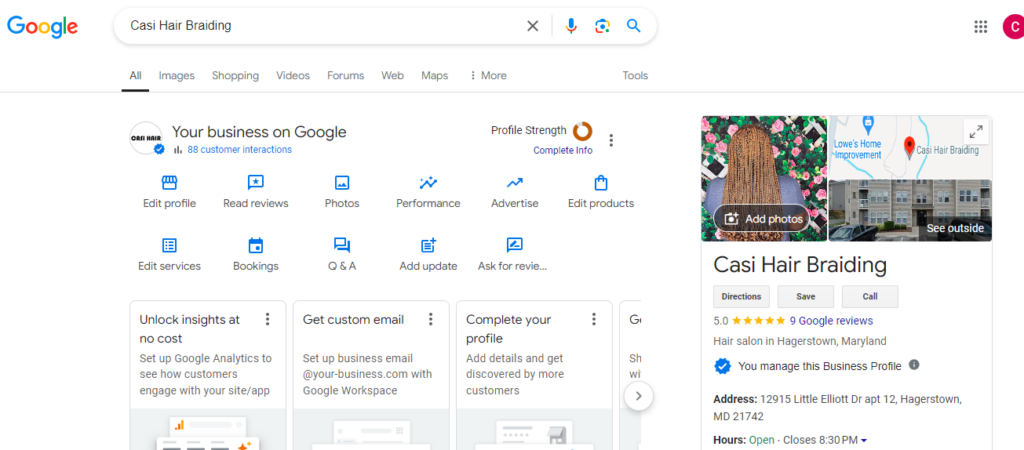Show next suggestion cards with chevron arrow
Image resolution: width=1024 pixels, height=450 pixels.
pyautogui.click(x=639, y=396)
